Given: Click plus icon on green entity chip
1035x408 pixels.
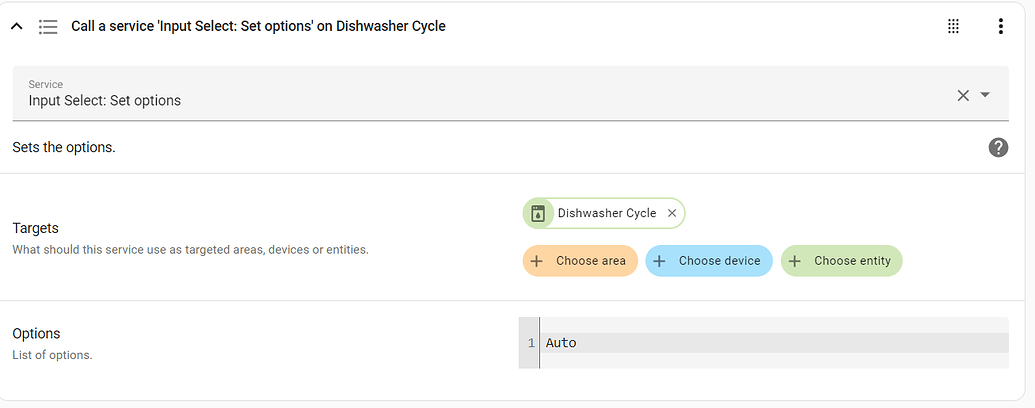Looking at the screenshot, I should [x=795, y=261].
